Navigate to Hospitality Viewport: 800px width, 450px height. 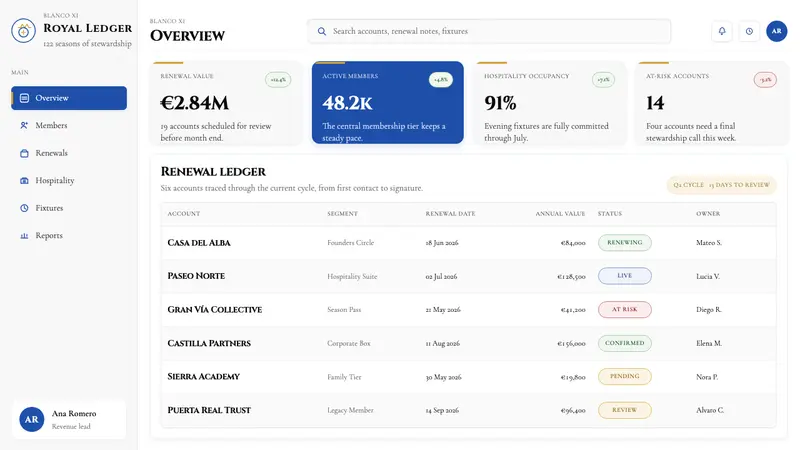69,181
